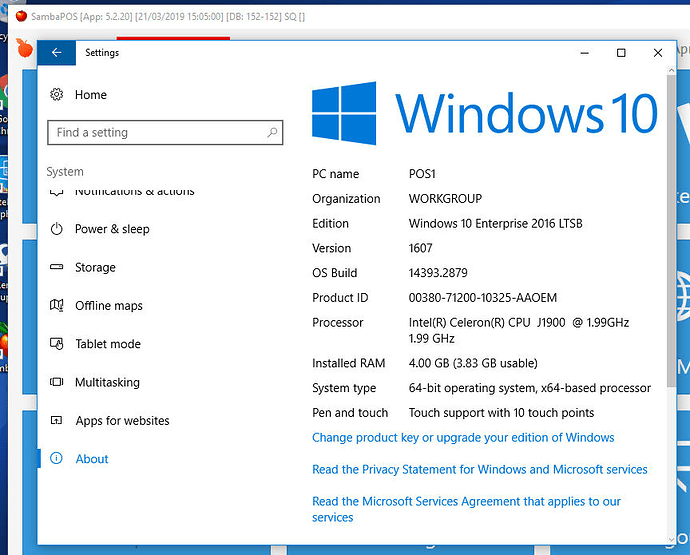Viewport: 690px width, 555px height.
Task: Click the Apps for websites icon
Action: 56,421
